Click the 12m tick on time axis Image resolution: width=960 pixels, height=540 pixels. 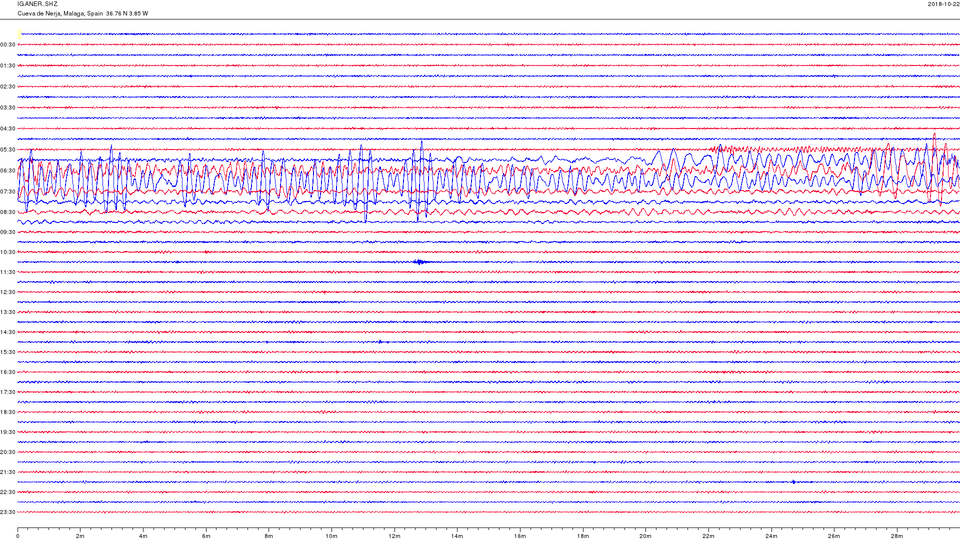[x=394, y=536]
